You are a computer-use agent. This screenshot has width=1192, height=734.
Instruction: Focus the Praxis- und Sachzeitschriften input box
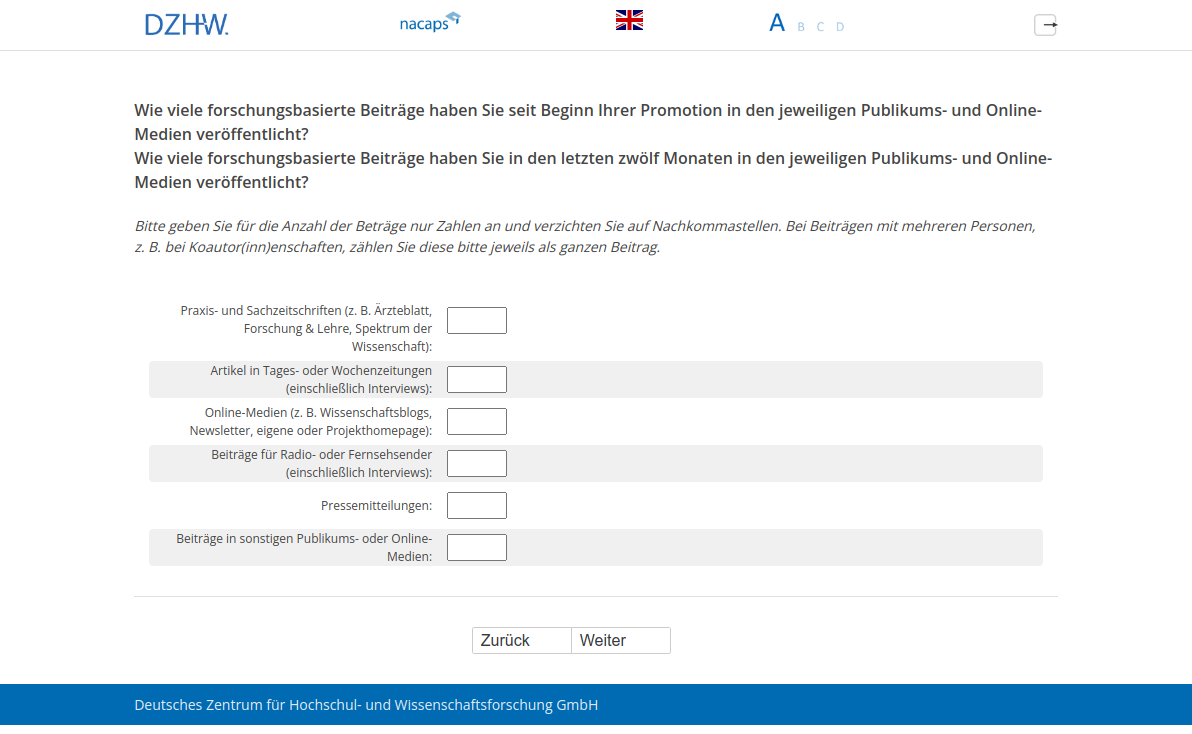point(476,320)
